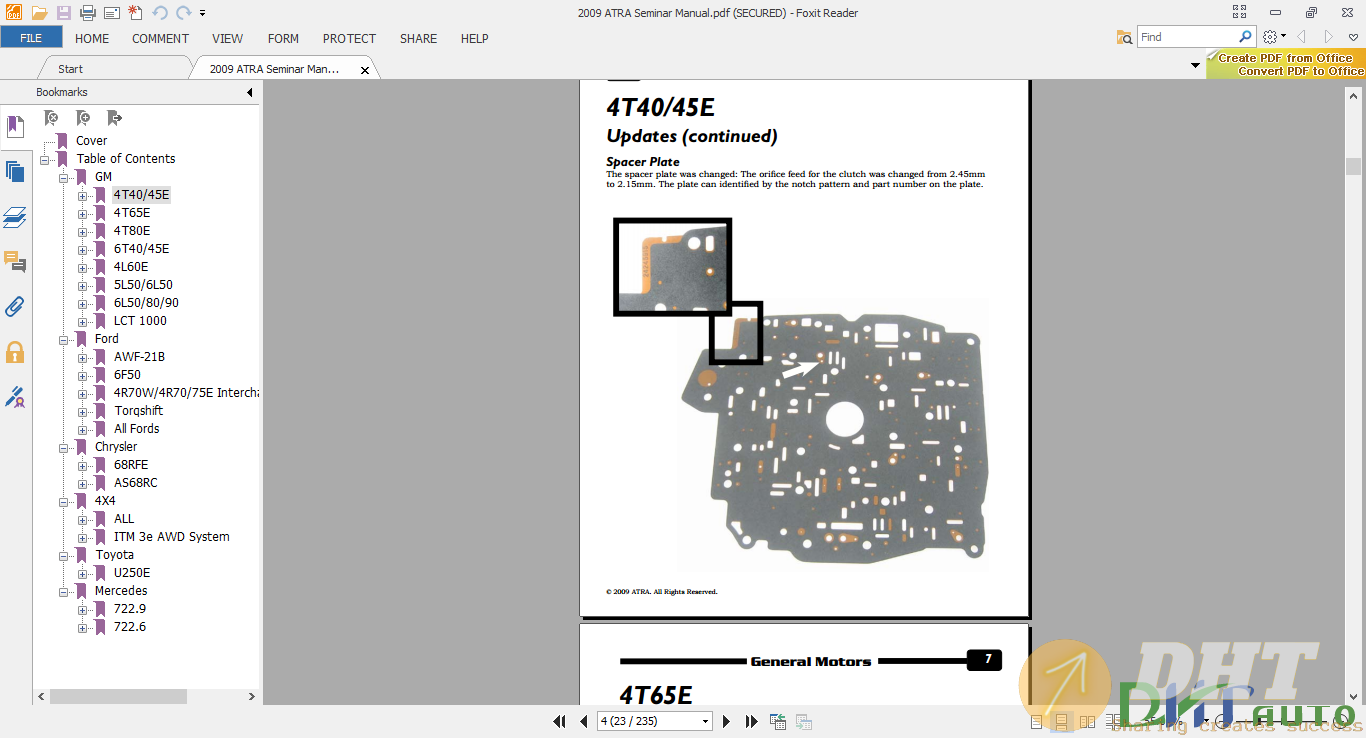Click the add new bookmark icon

coord(83,118)
